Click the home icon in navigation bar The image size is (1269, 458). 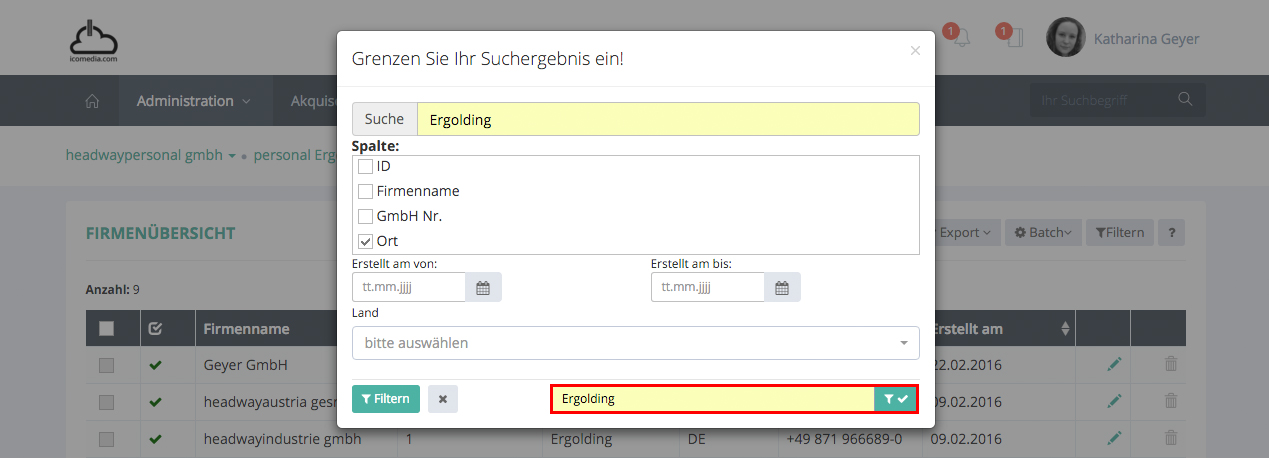(92, 101)
